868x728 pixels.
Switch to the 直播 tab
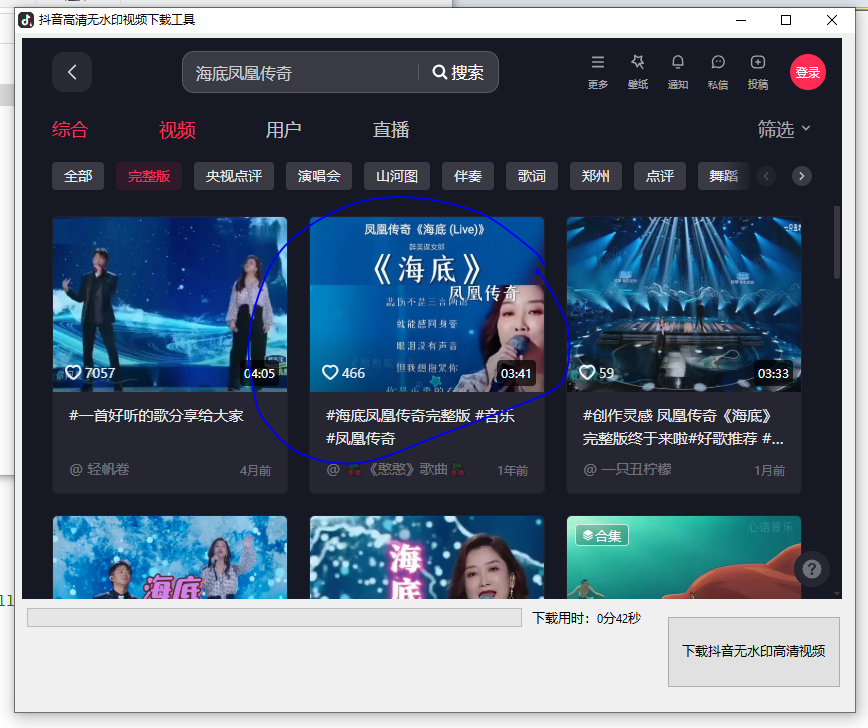pos(391,130)
